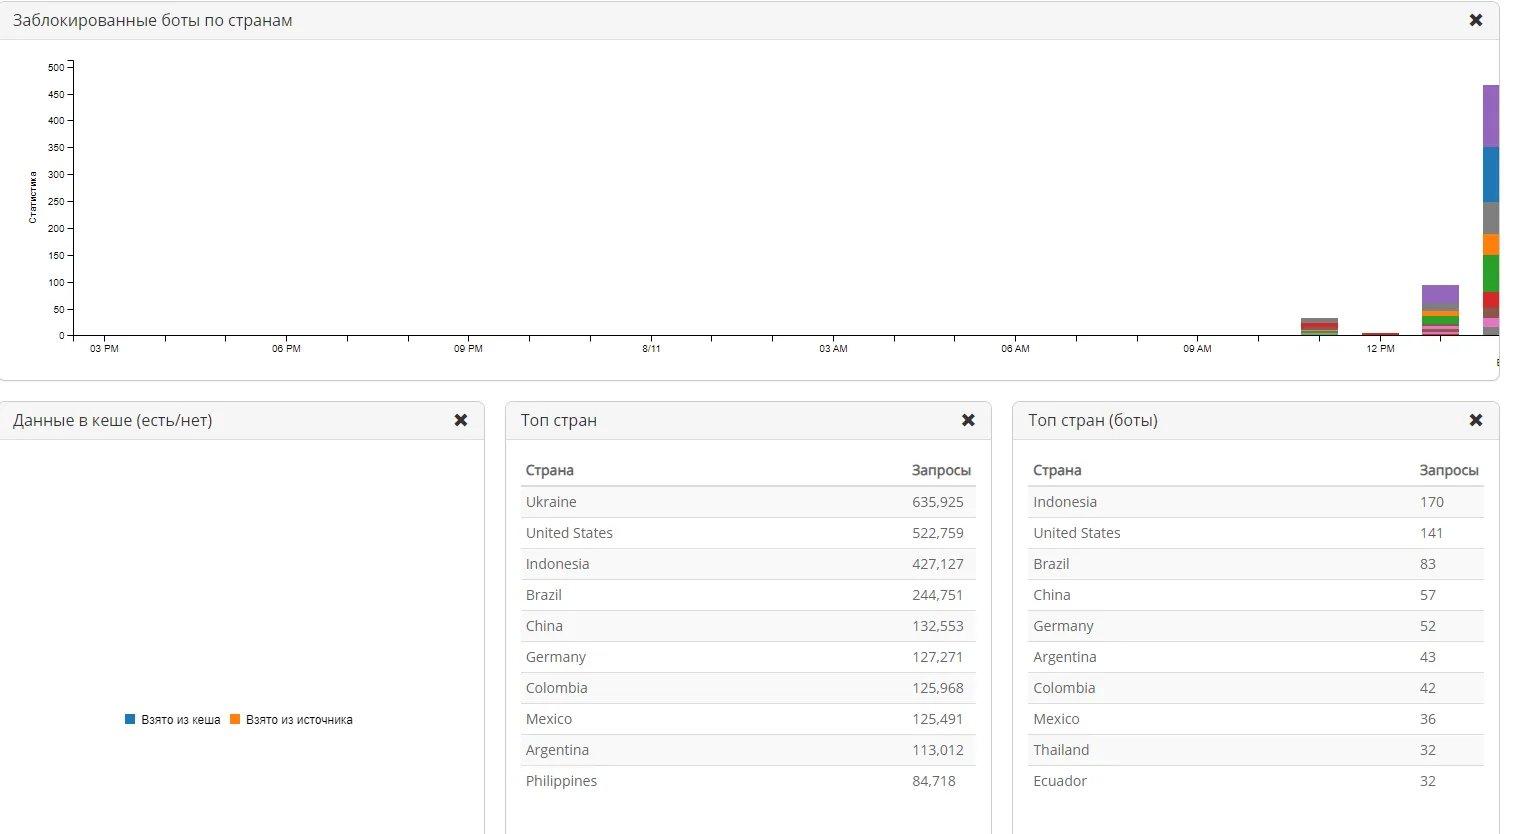Sort Топ стран table by Запросы column
Viewport: 1522px width, 834px height.
(x=940, y=470)
